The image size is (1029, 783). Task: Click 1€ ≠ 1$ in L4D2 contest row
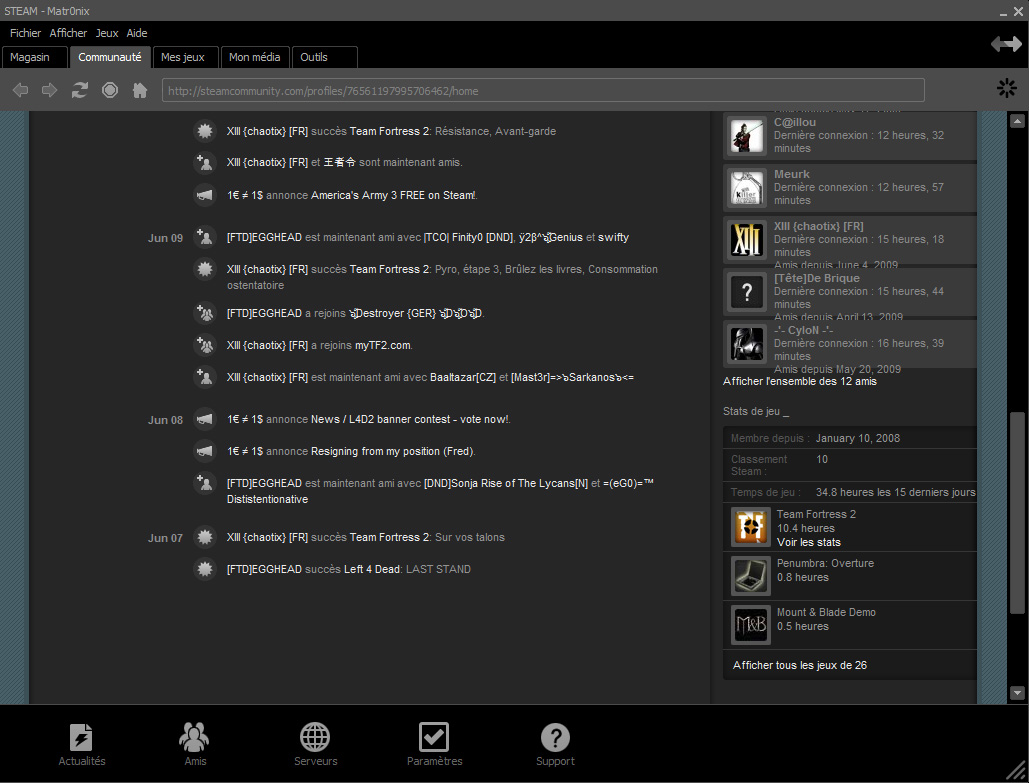click(x=245, y=419)
